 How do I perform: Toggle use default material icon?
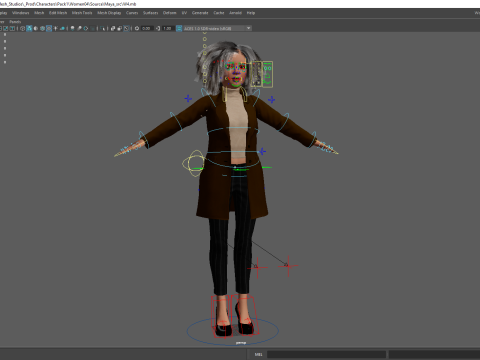[x=36, y=28]
